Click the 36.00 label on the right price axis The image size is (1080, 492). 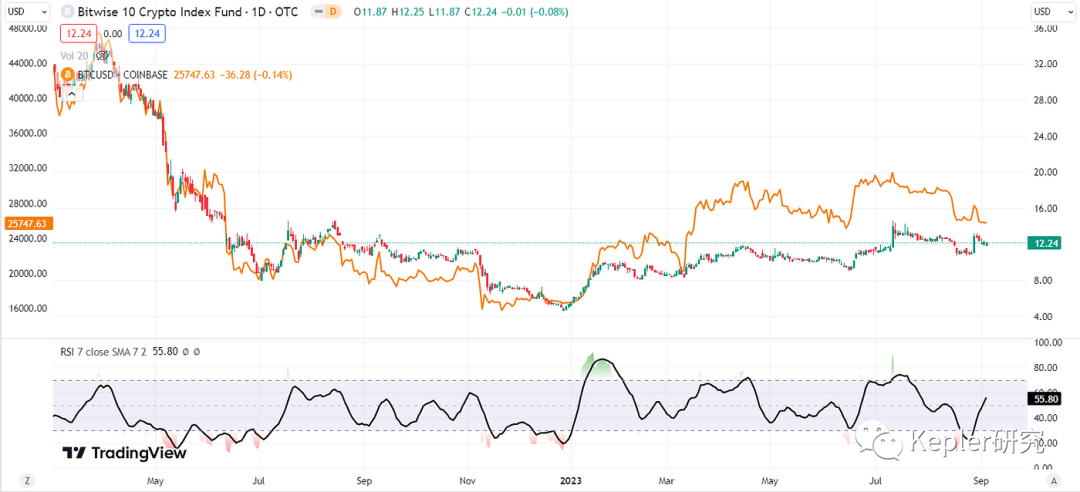tap(1045, 29)
